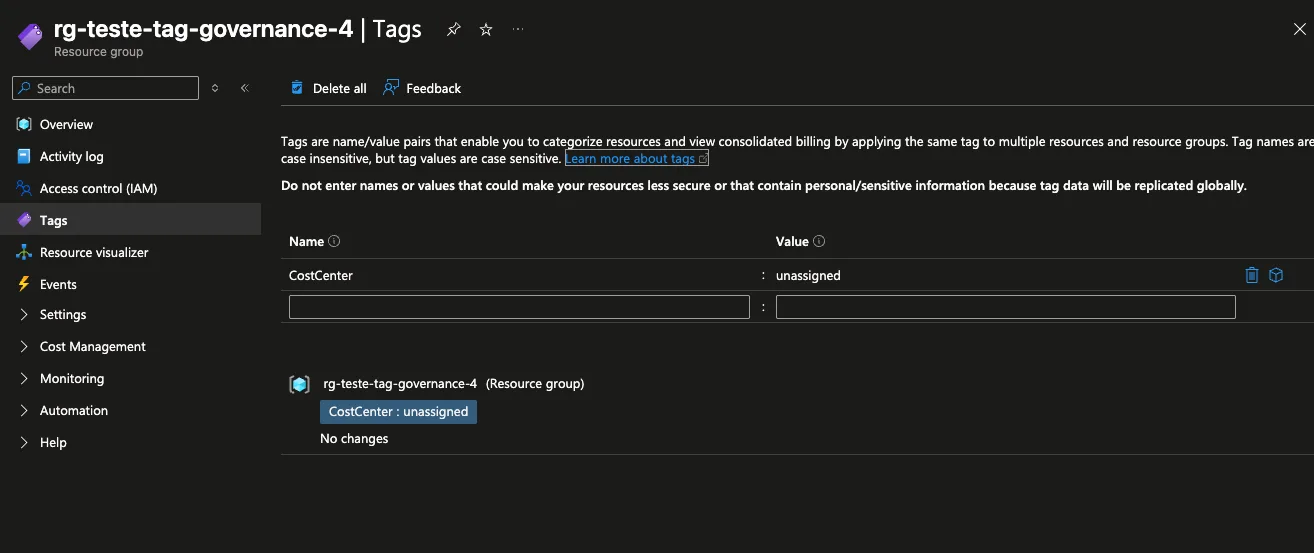Select the unassigned tag value cell
This screenshot has width=1314, height=553.
pos(808,275)
